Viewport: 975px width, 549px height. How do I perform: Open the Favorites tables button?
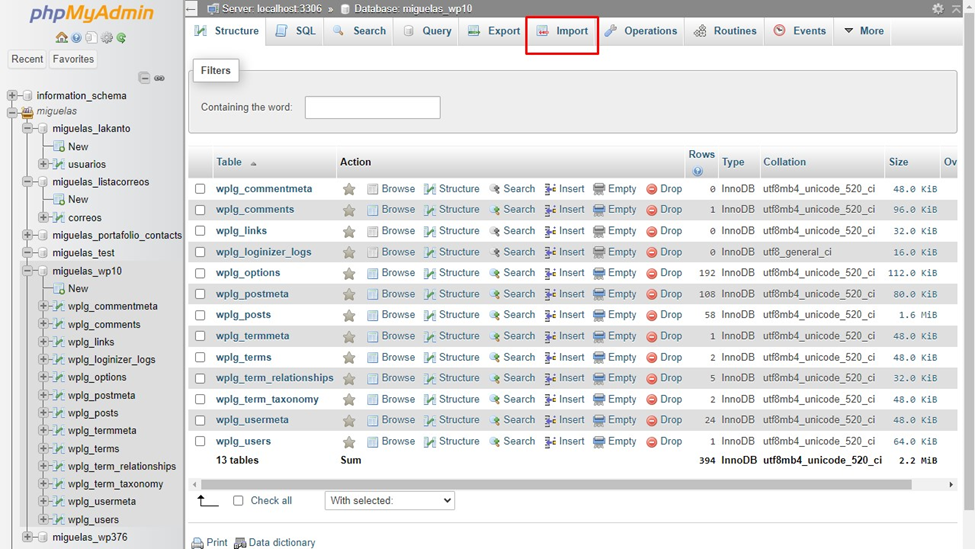point(73,59)
